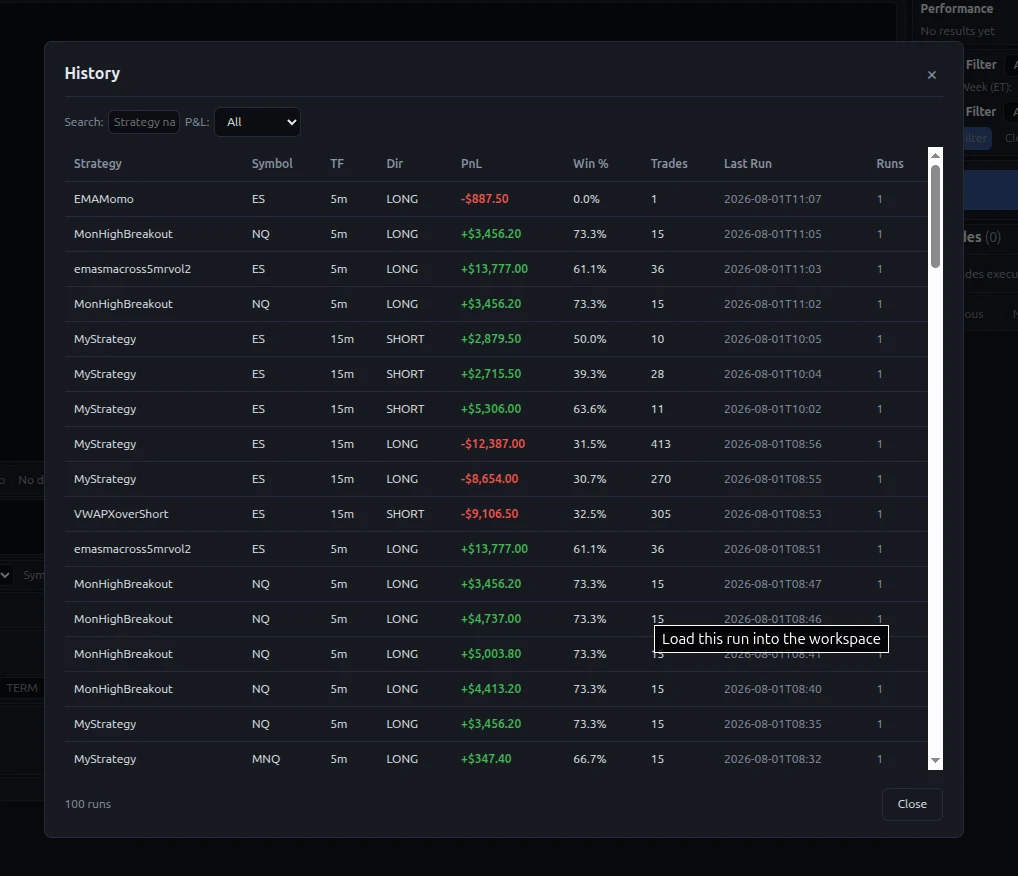1018x876 pixels.
Task: Open emasmacross5mrvol2 run dated 2026-08-01T11:03
Action: point(496,269)
